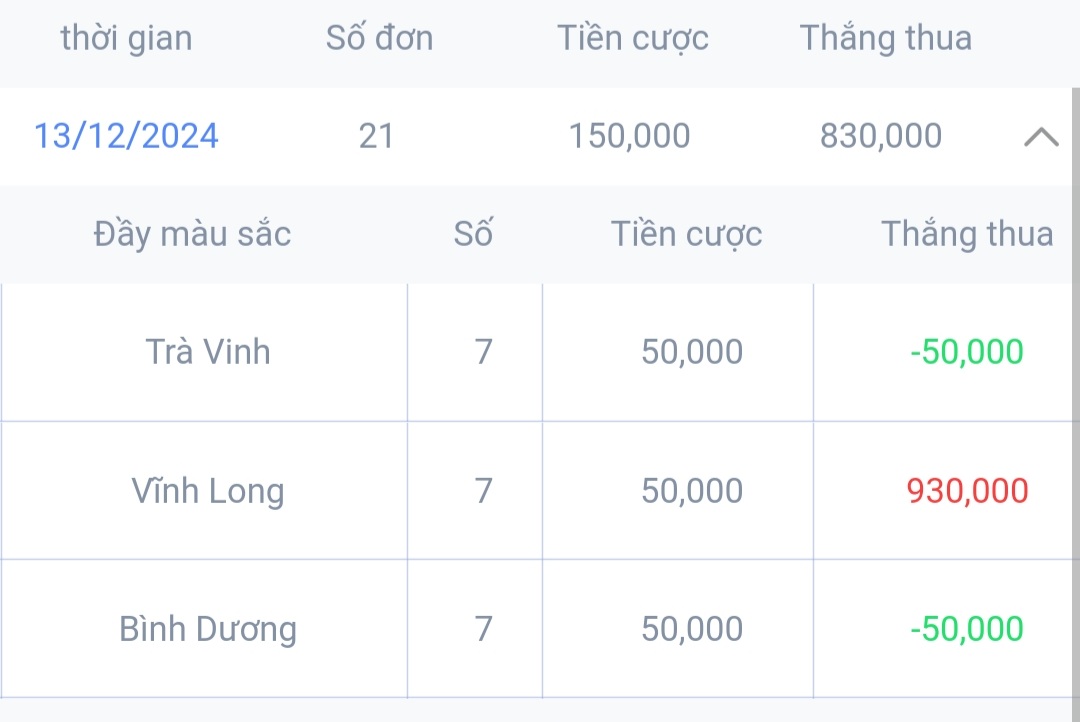Click Trà Vinh's -50,000 loss amount
The width and height of the screenshot is (1080, 722).
pyautogui.click(x=967, y=352)
